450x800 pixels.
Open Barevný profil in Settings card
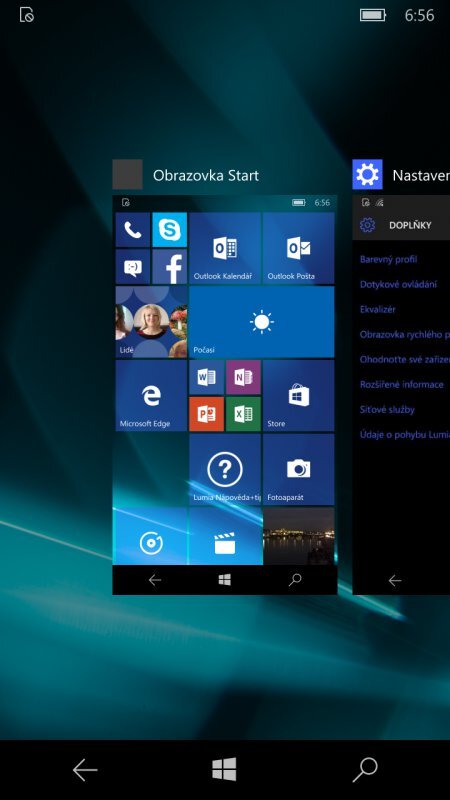388,259
